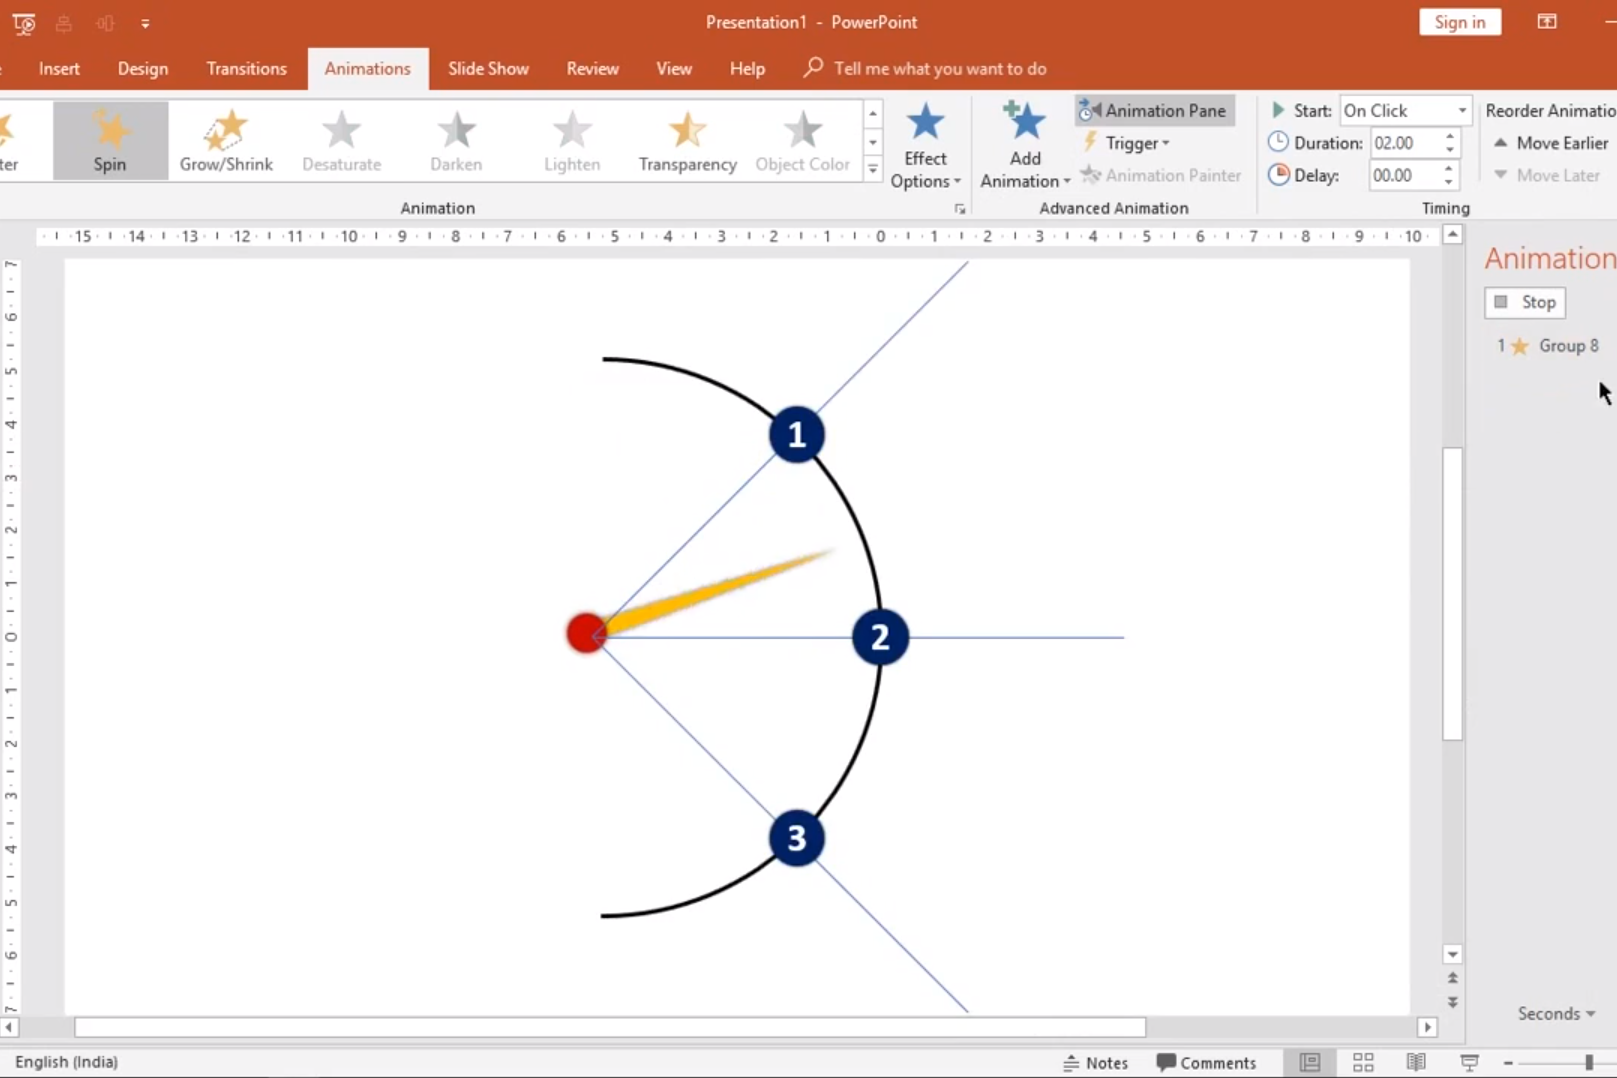The height and width of the screenshot is (1078, 1617).
Task: Toggle the Notes pane
Action: tap(1095, 1062)
